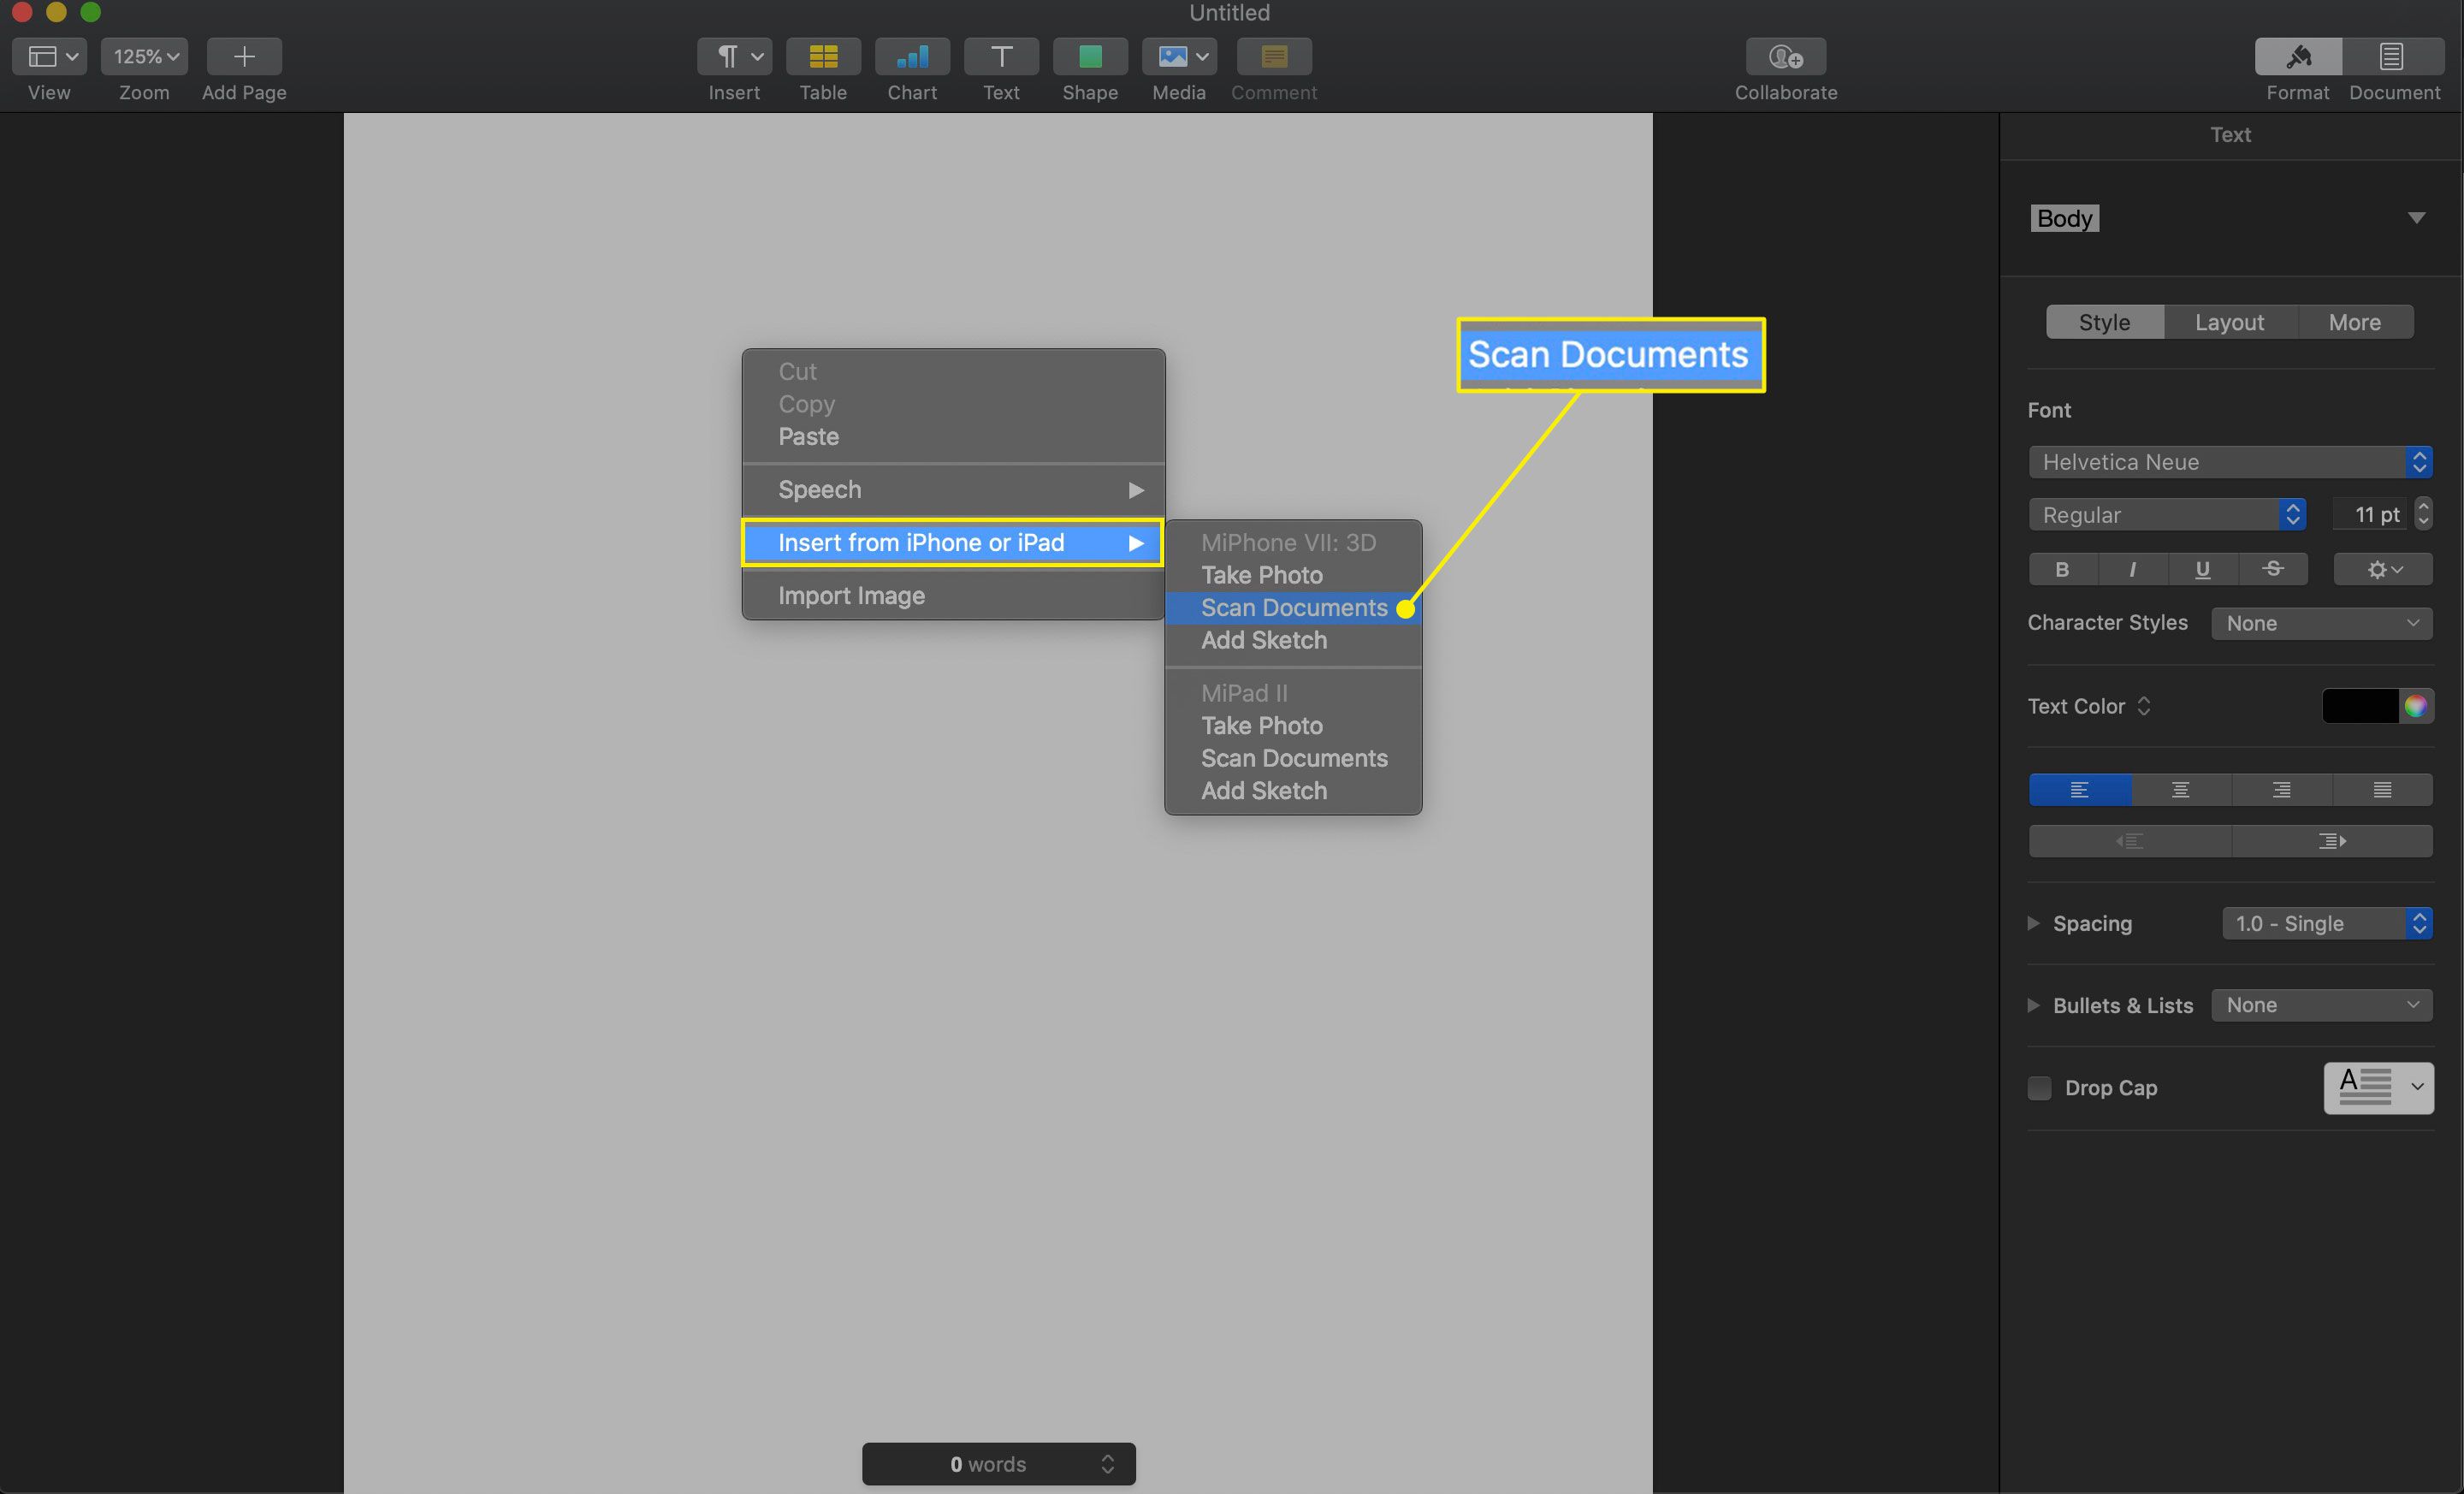Viewport: 2464px width, 1494px height.
Task: Open the 1.0 - Single spacing dropdown
Action: click(x=2327, y=923)
